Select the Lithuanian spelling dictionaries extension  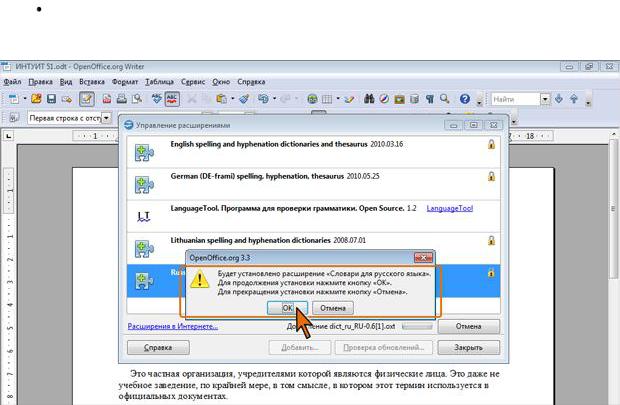(313, 248)
